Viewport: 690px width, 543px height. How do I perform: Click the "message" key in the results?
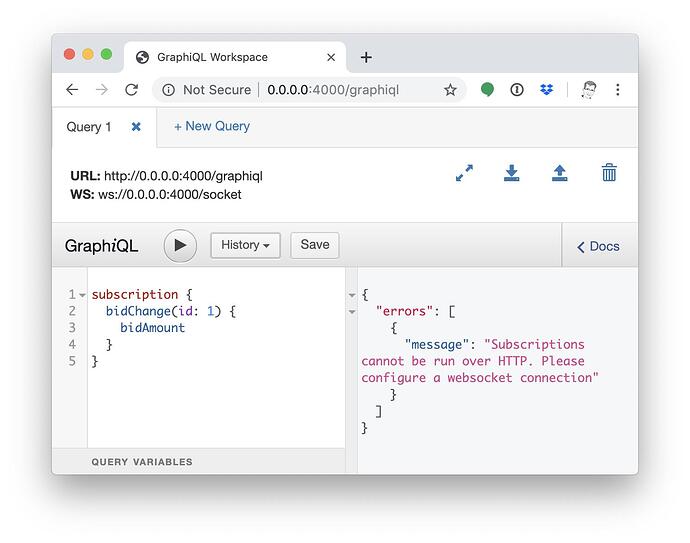(437, 345)
